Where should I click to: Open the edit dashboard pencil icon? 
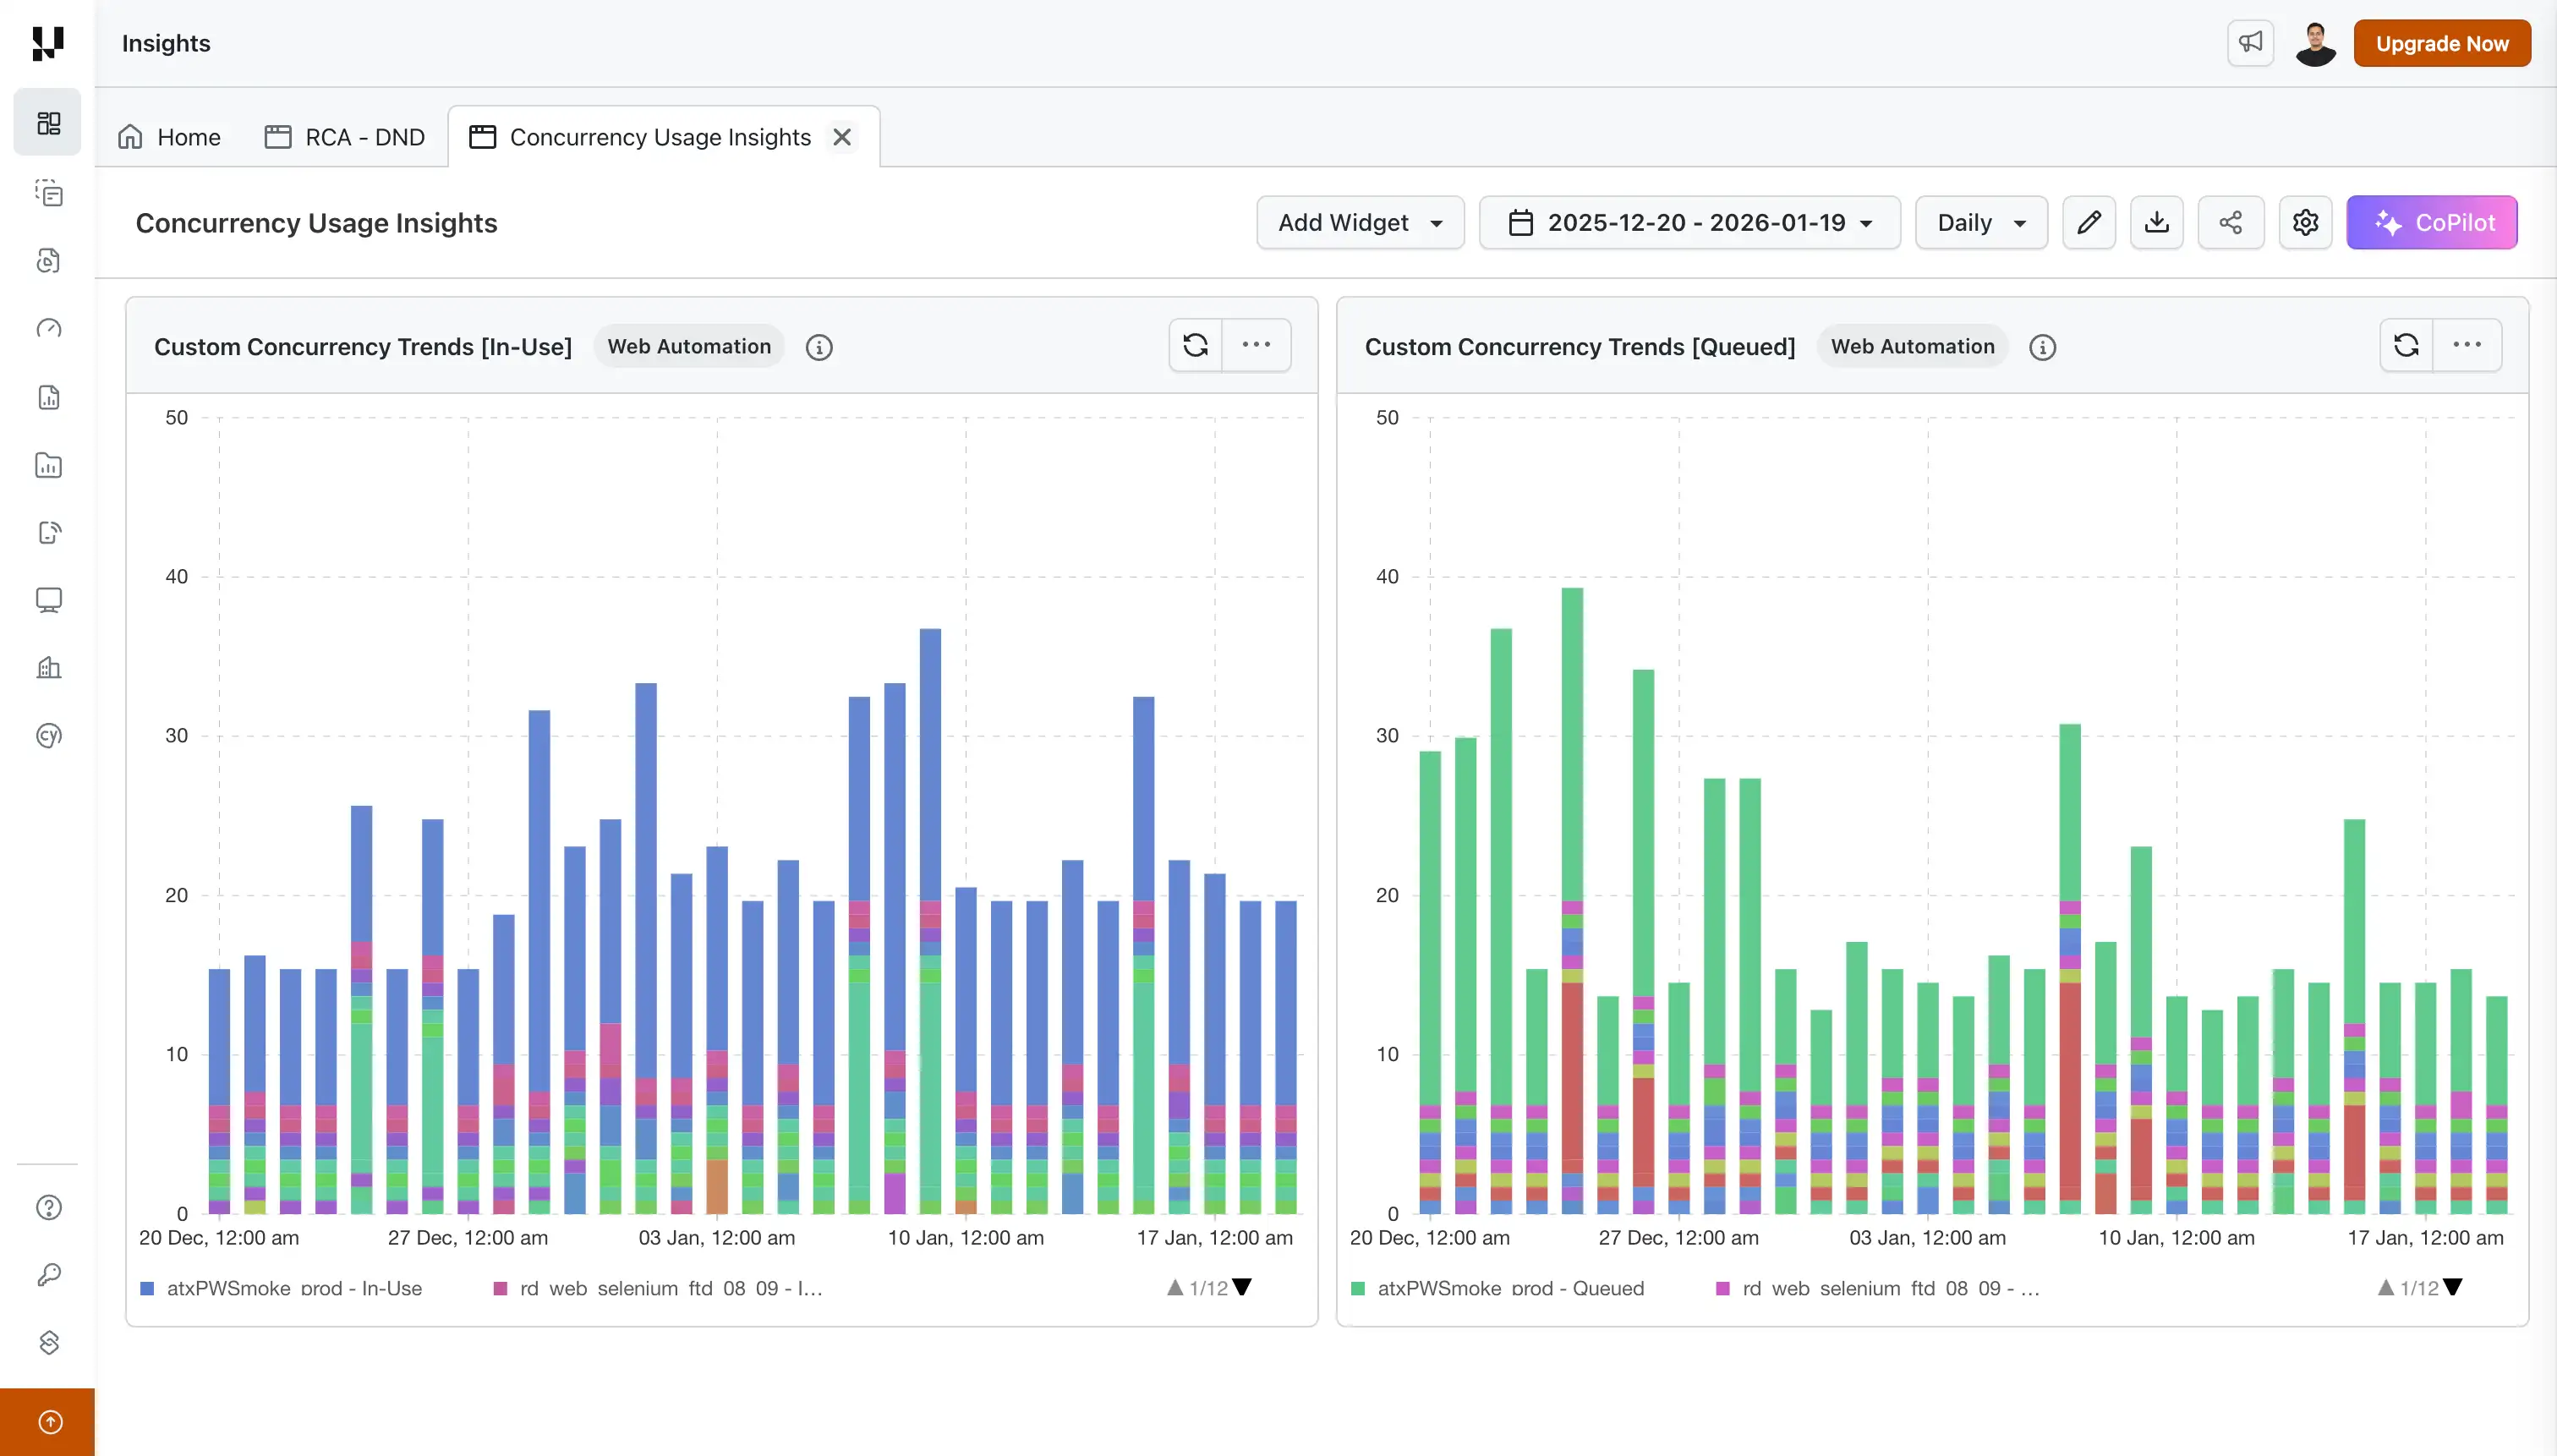[2088, 222]
